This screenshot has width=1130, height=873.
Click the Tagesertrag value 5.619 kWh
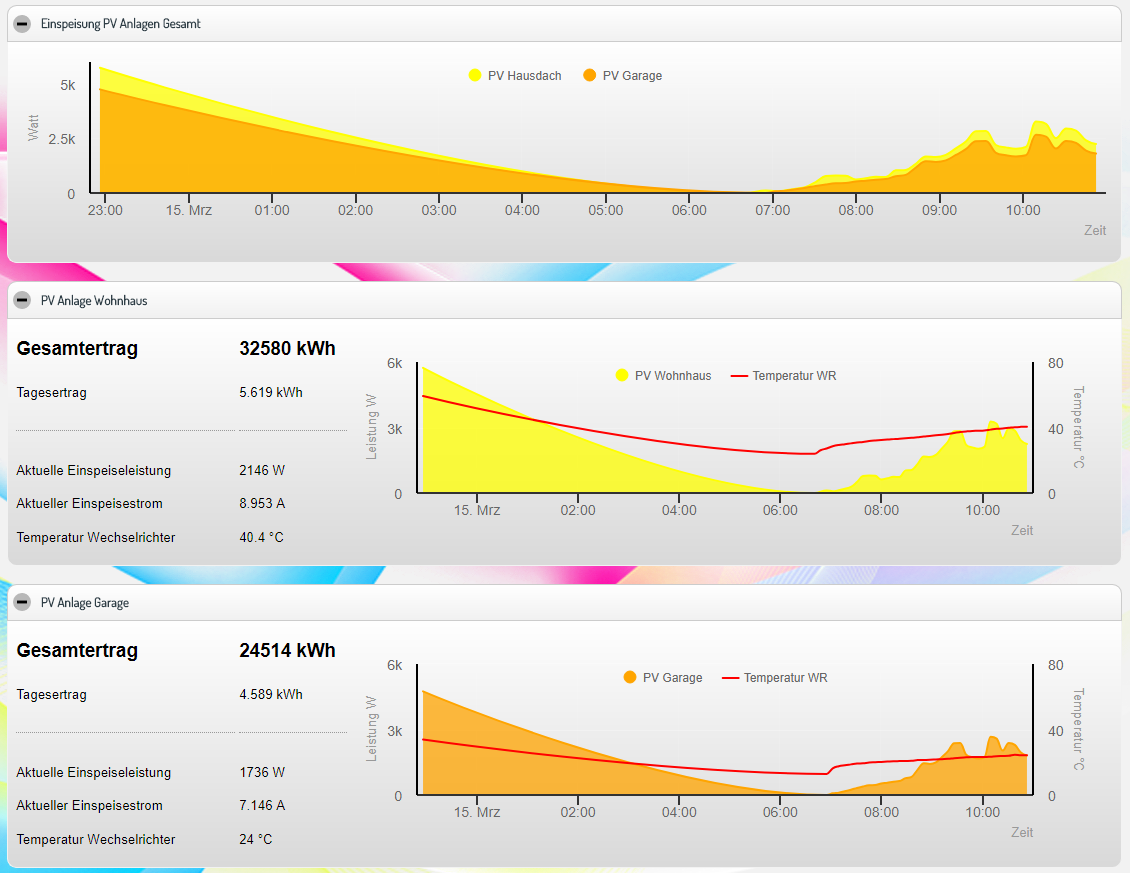coord(271,392)
